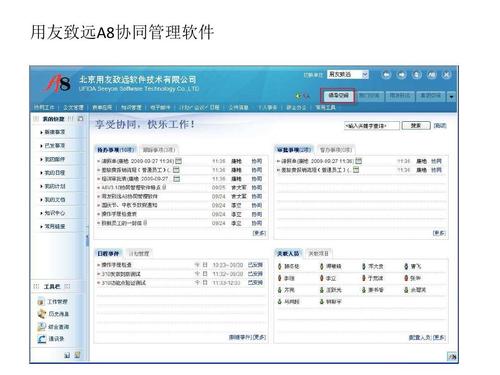This screenshot has height=375, width=500.
Task: Switch to the 待办事项(10项) tab
Action: pos(116,150)
